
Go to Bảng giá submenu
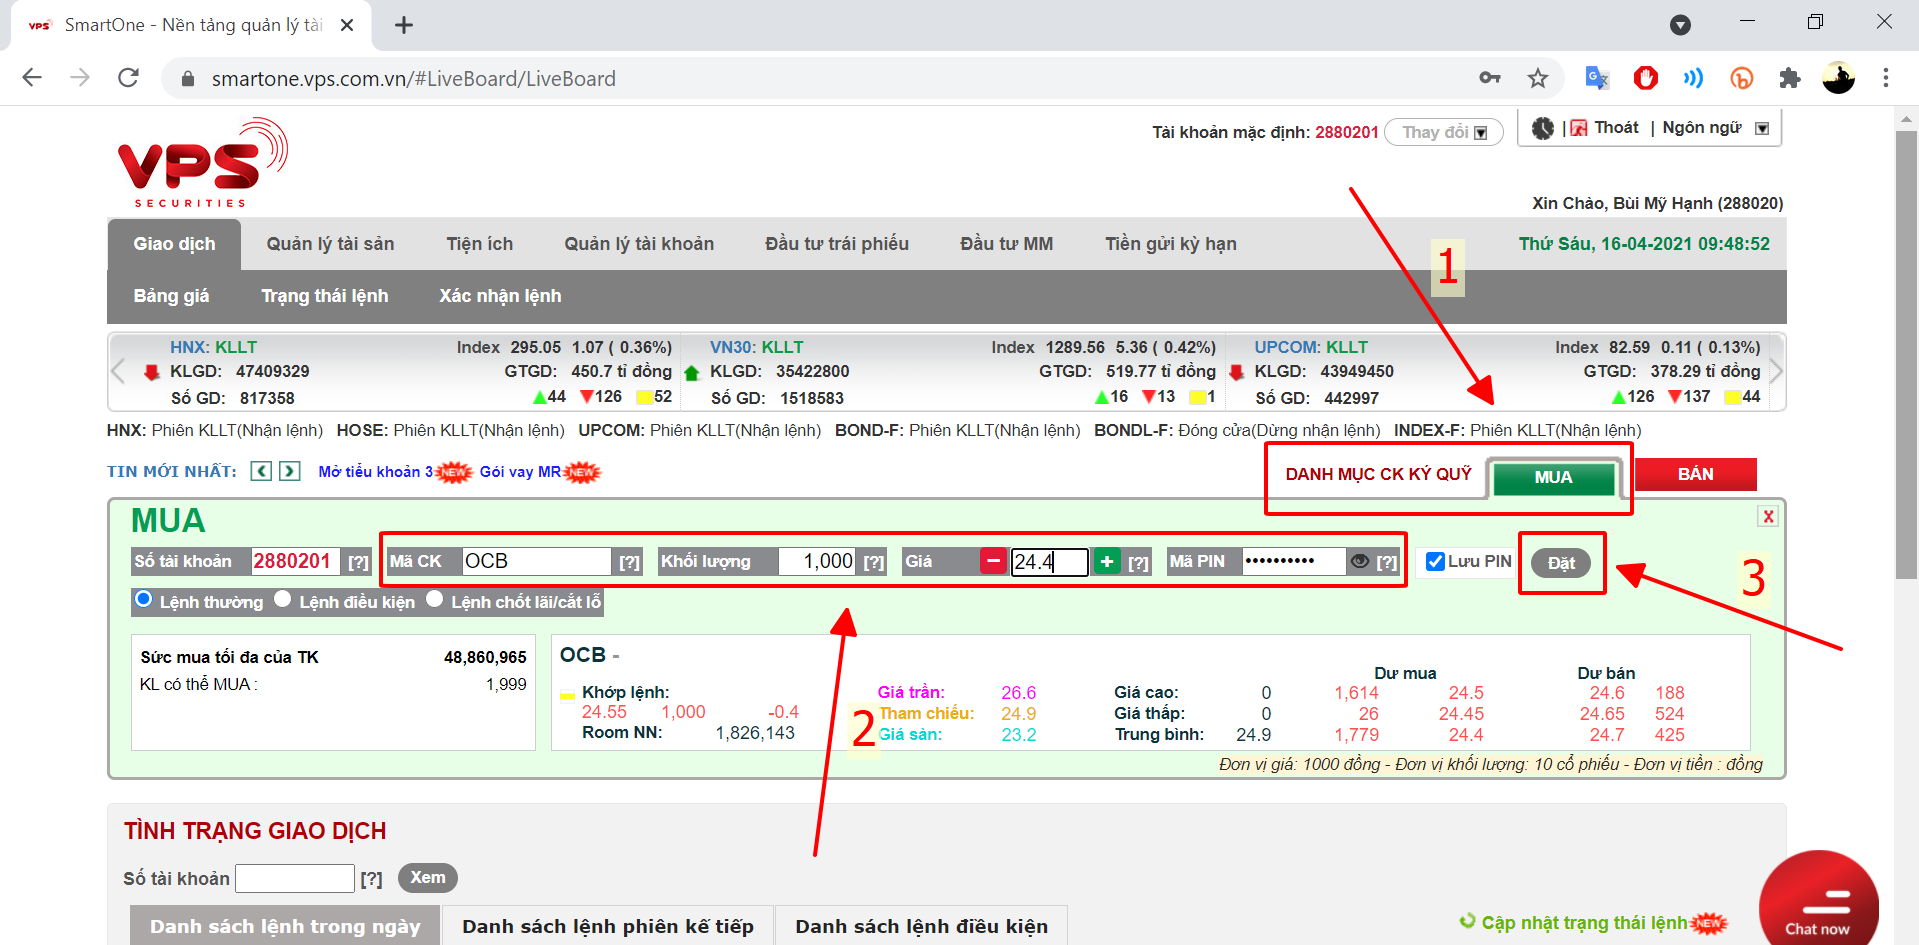(171, 296)
